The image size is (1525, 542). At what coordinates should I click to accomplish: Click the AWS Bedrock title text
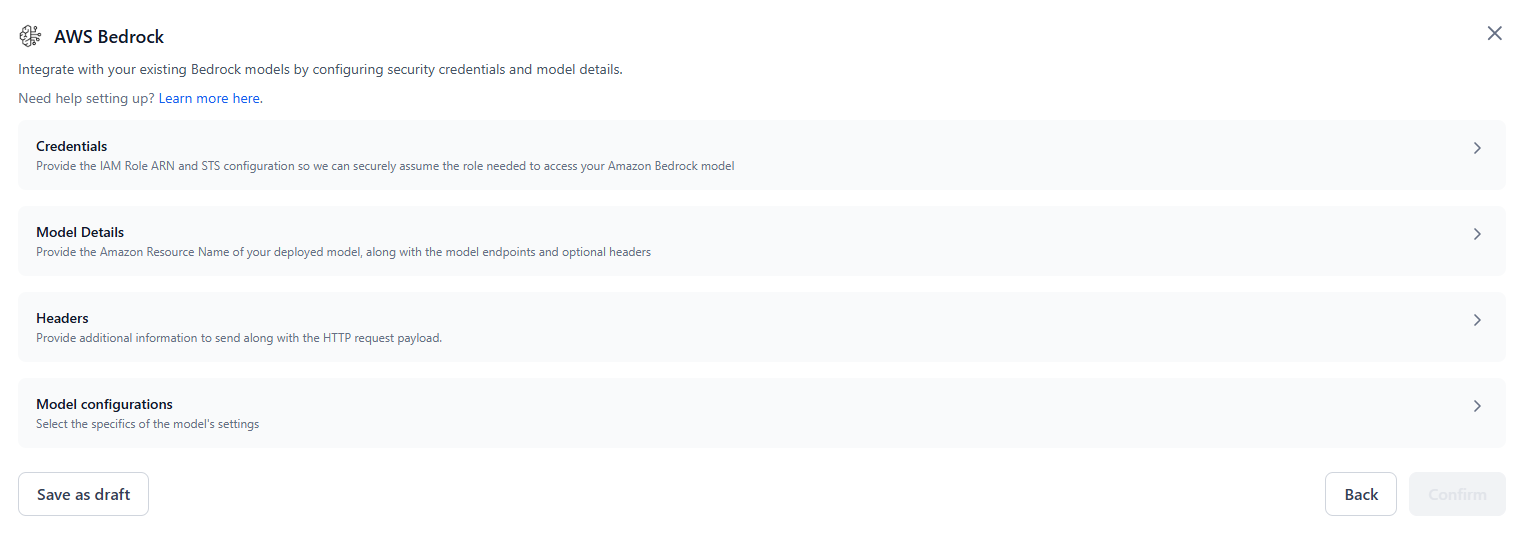109,37
